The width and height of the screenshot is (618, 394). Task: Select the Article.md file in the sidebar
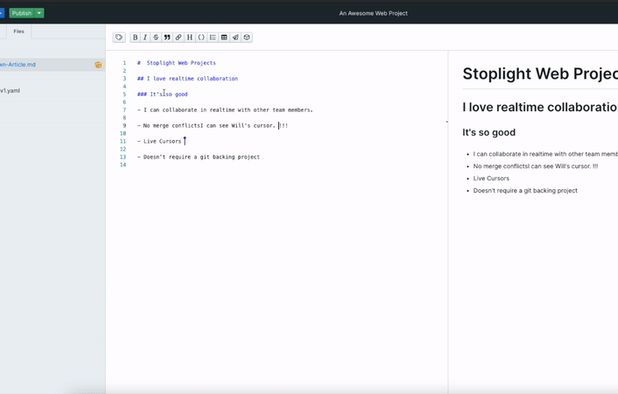coord(18,65)
